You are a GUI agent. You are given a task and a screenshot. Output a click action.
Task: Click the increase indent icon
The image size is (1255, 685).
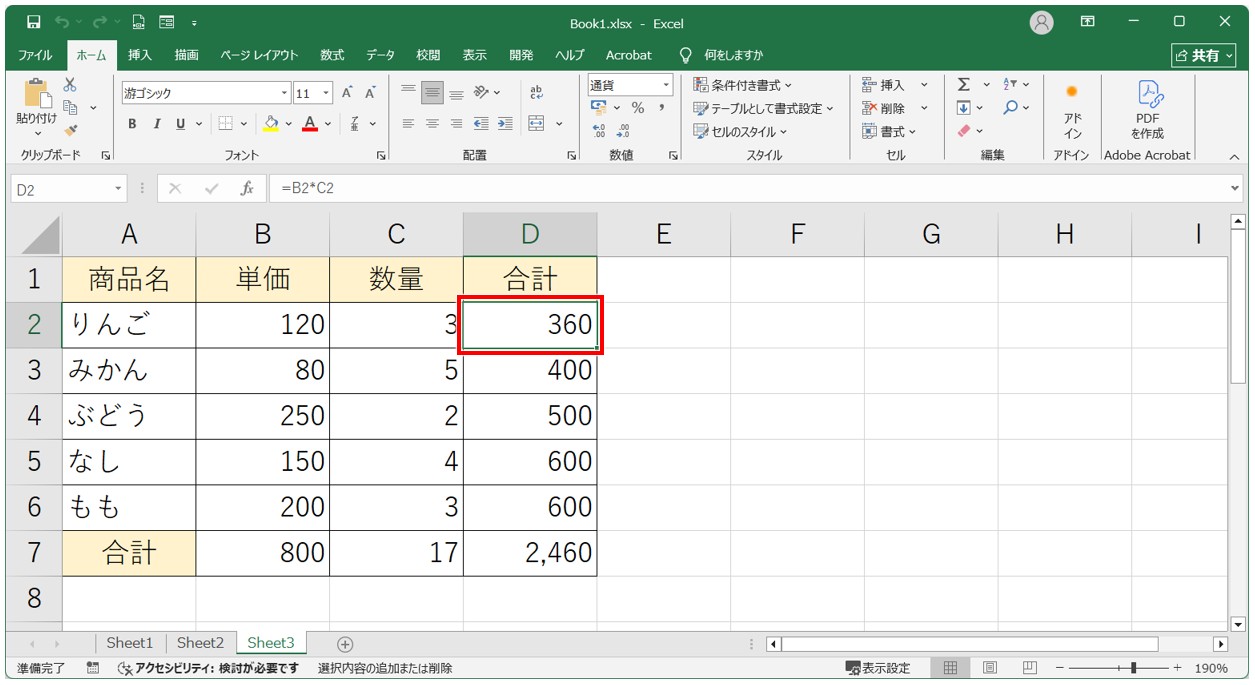[x=505, y=124]
